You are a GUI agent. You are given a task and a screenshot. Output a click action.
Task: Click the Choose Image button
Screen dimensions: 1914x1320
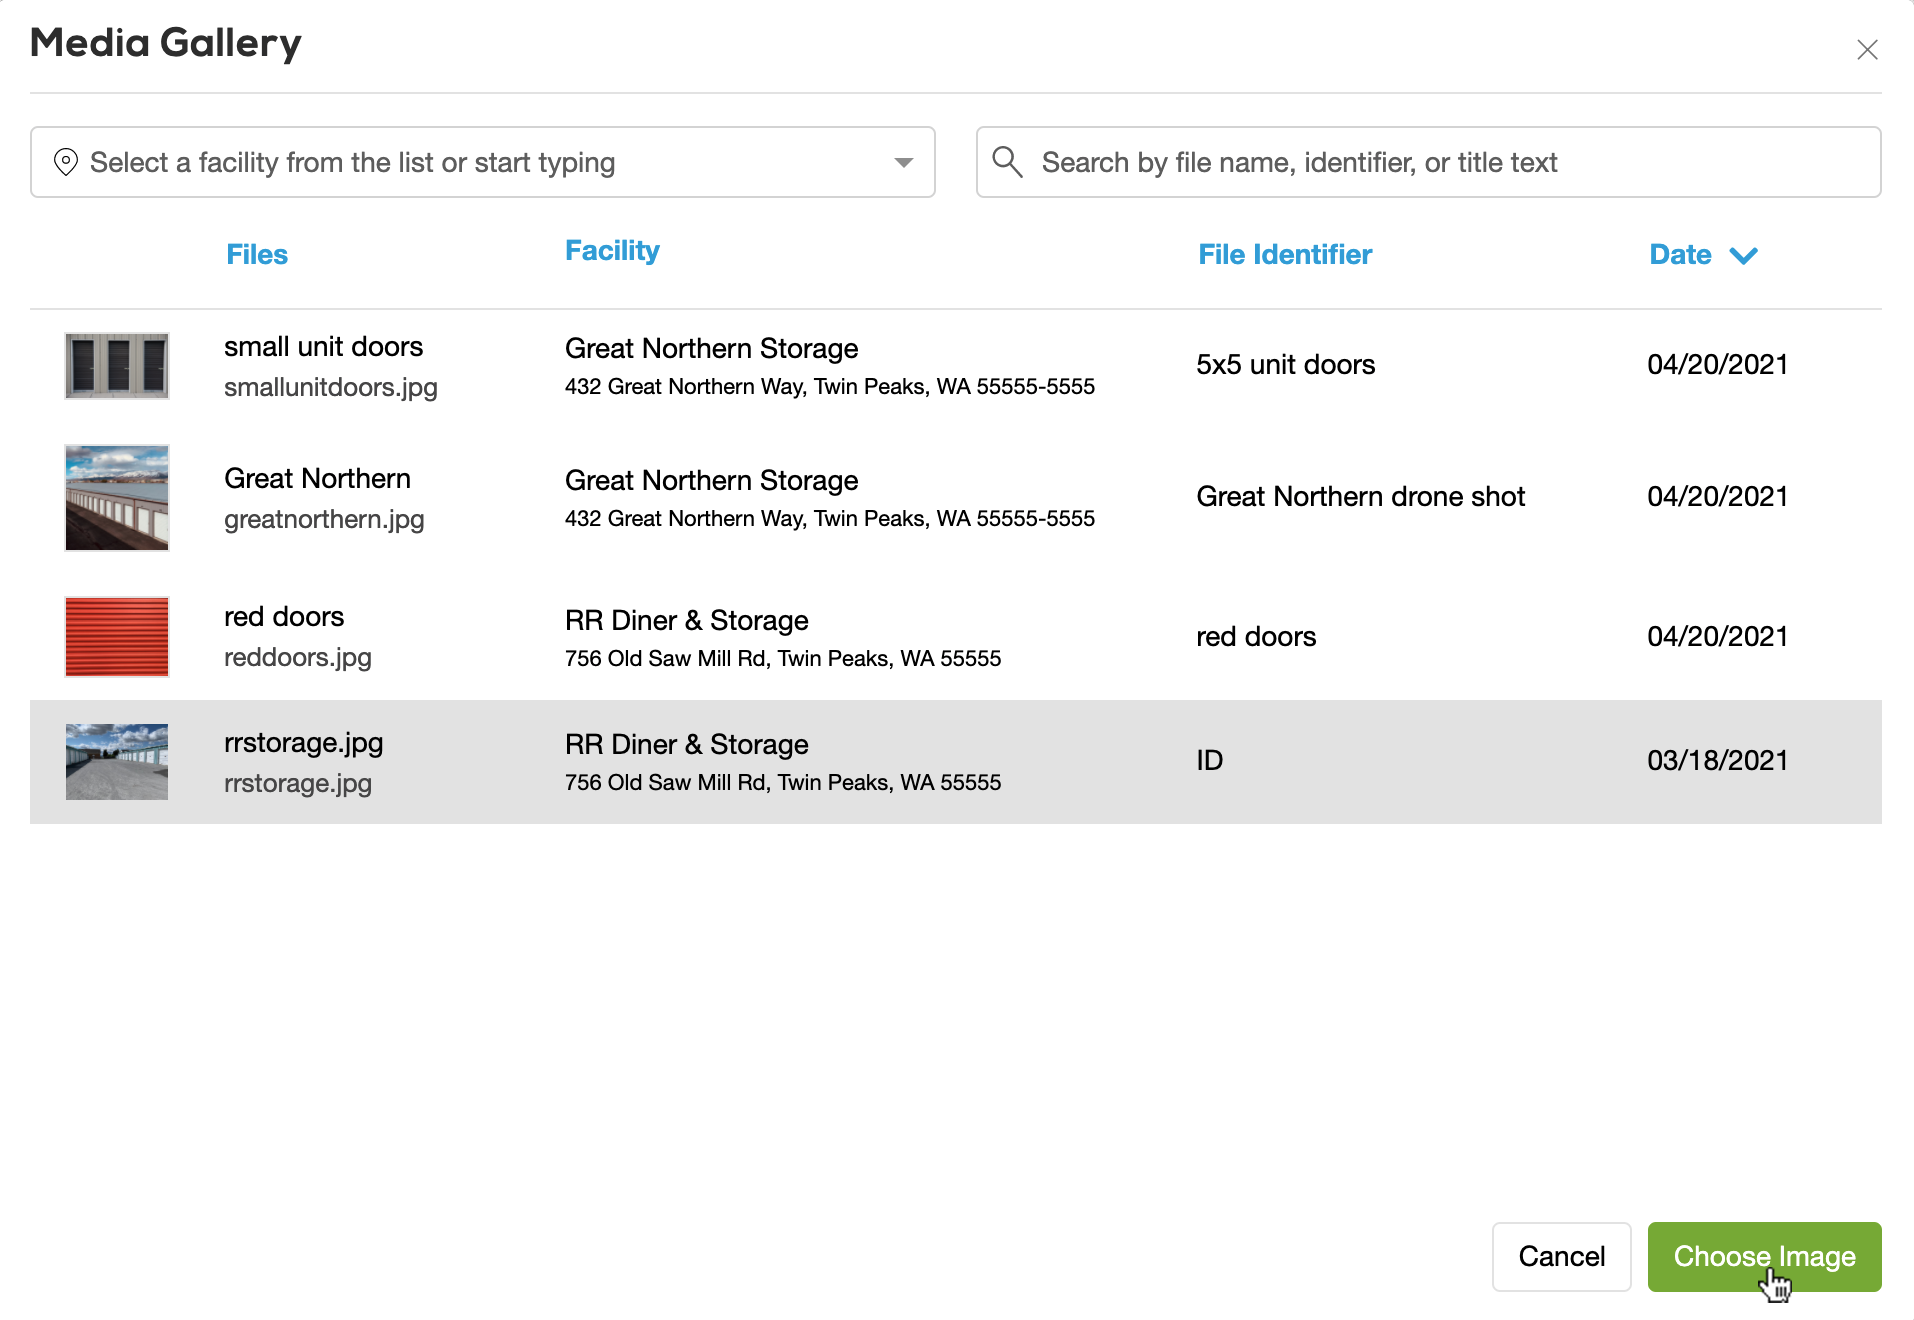coord(1764,1257)
